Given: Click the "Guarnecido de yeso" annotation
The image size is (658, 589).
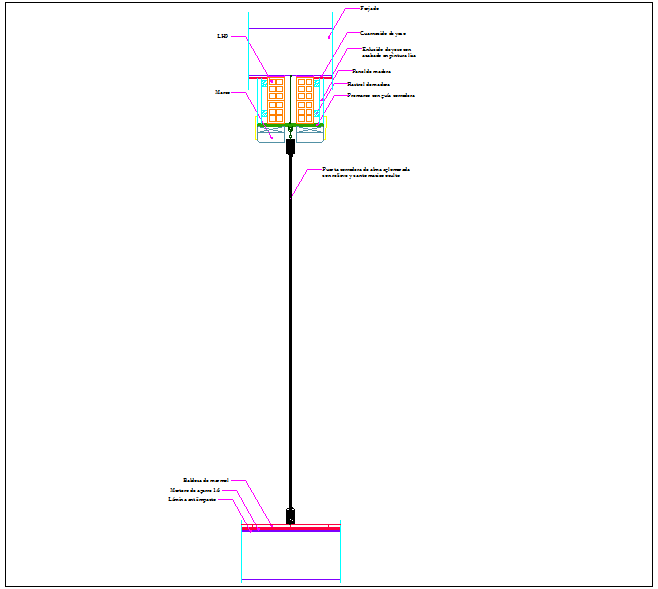Looking at the screenshot, I should point(383,33).
